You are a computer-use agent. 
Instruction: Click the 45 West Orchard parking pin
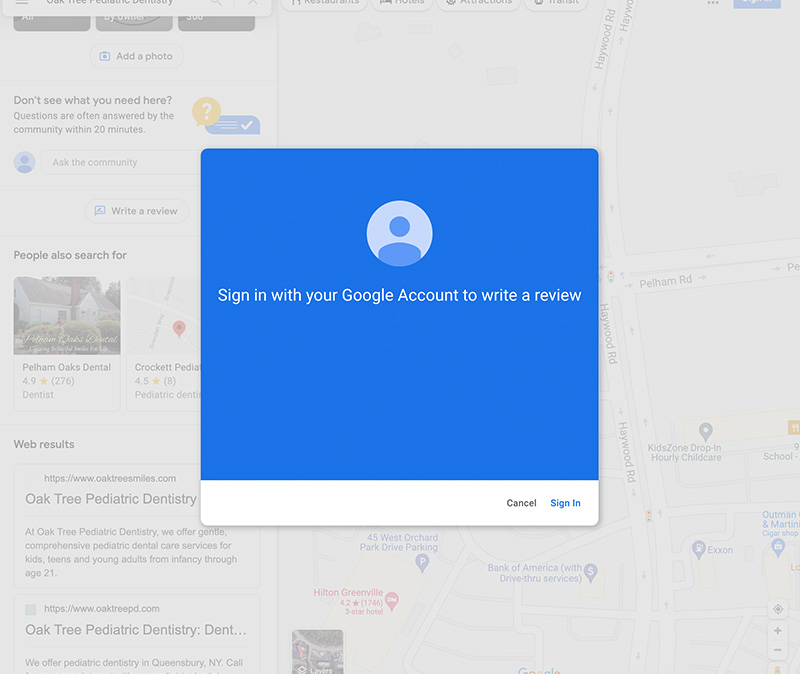pos(422,563)
